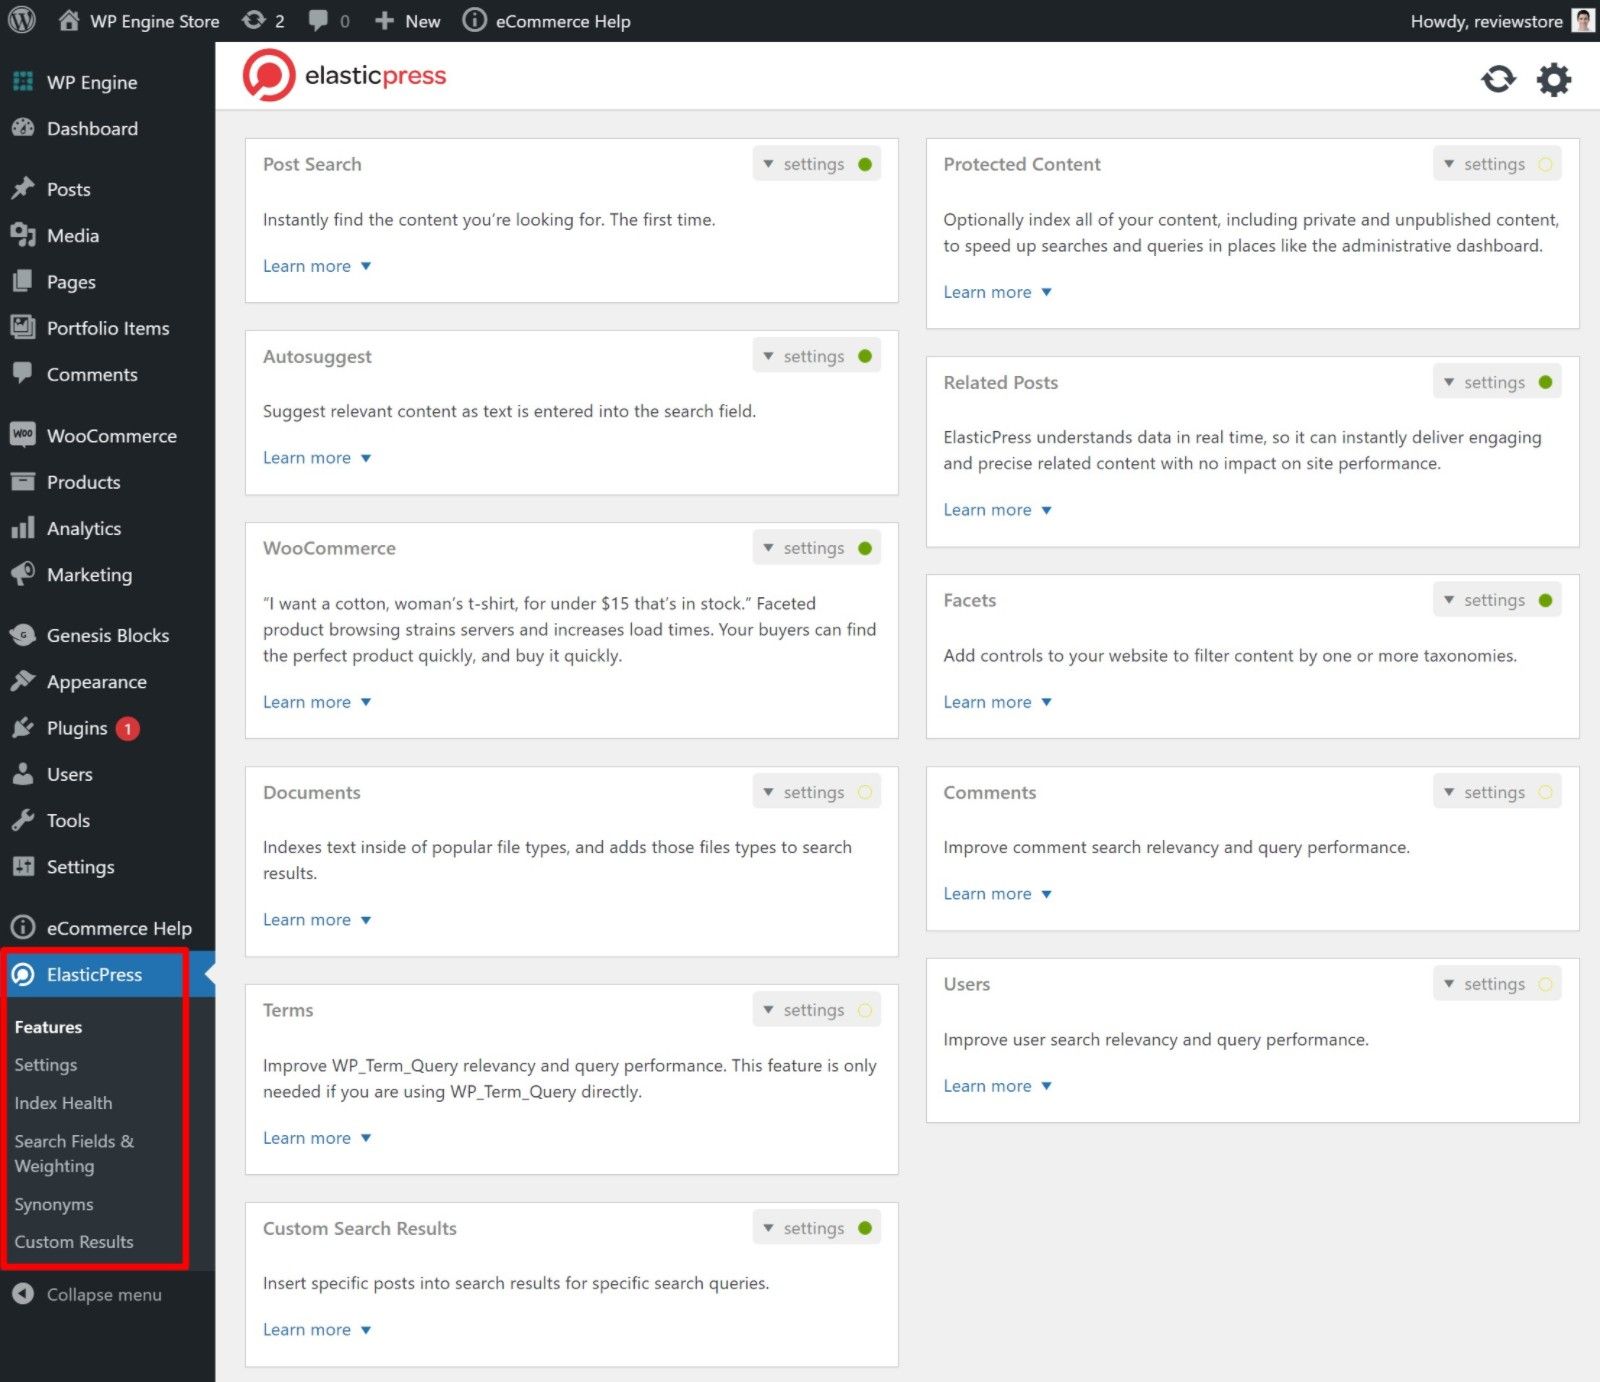Viewport: 1600px width, 1382px height.
Task: Open Custom Results submenu item
Action: click(x=74, y=1242)
